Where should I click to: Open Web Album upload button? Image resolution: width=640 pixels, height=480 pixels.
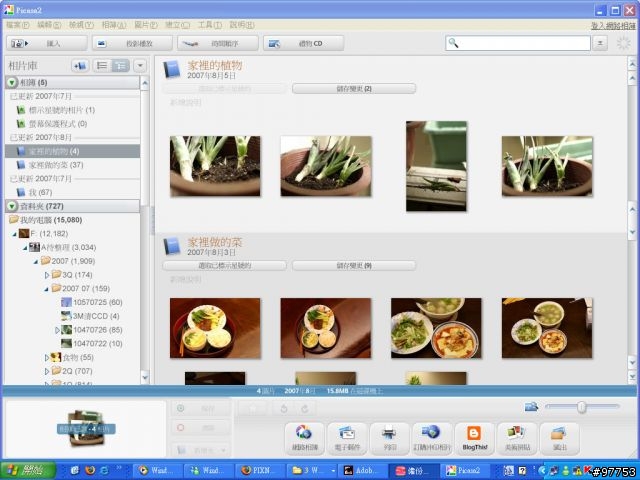pos(305,438)
